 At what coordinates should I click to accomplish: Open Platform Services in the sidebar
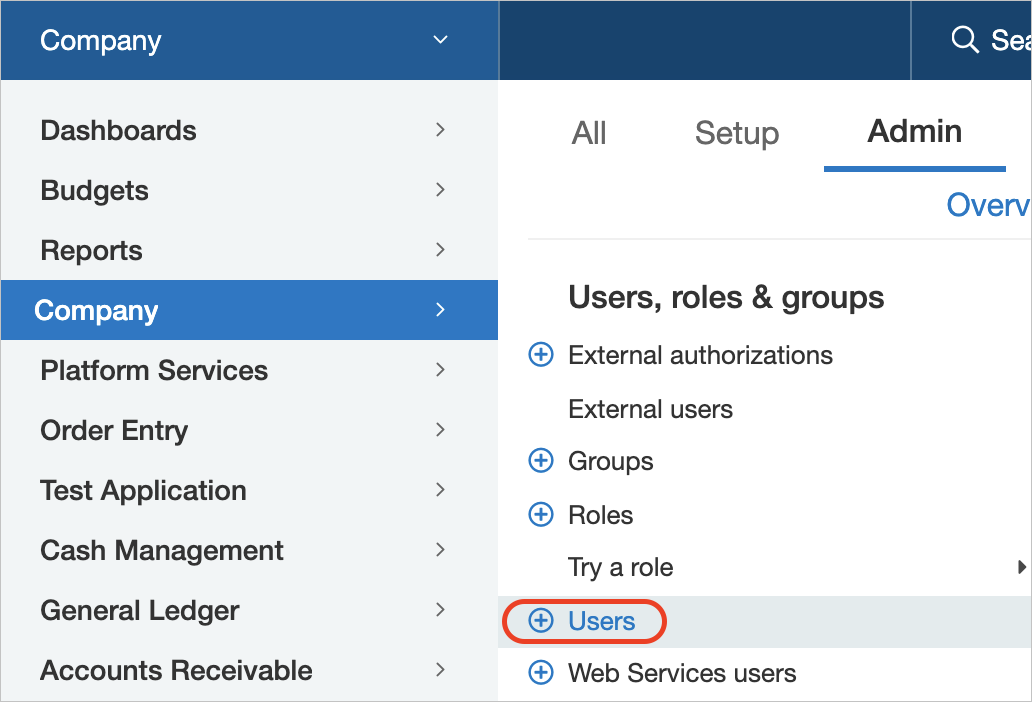click(249, 370)
